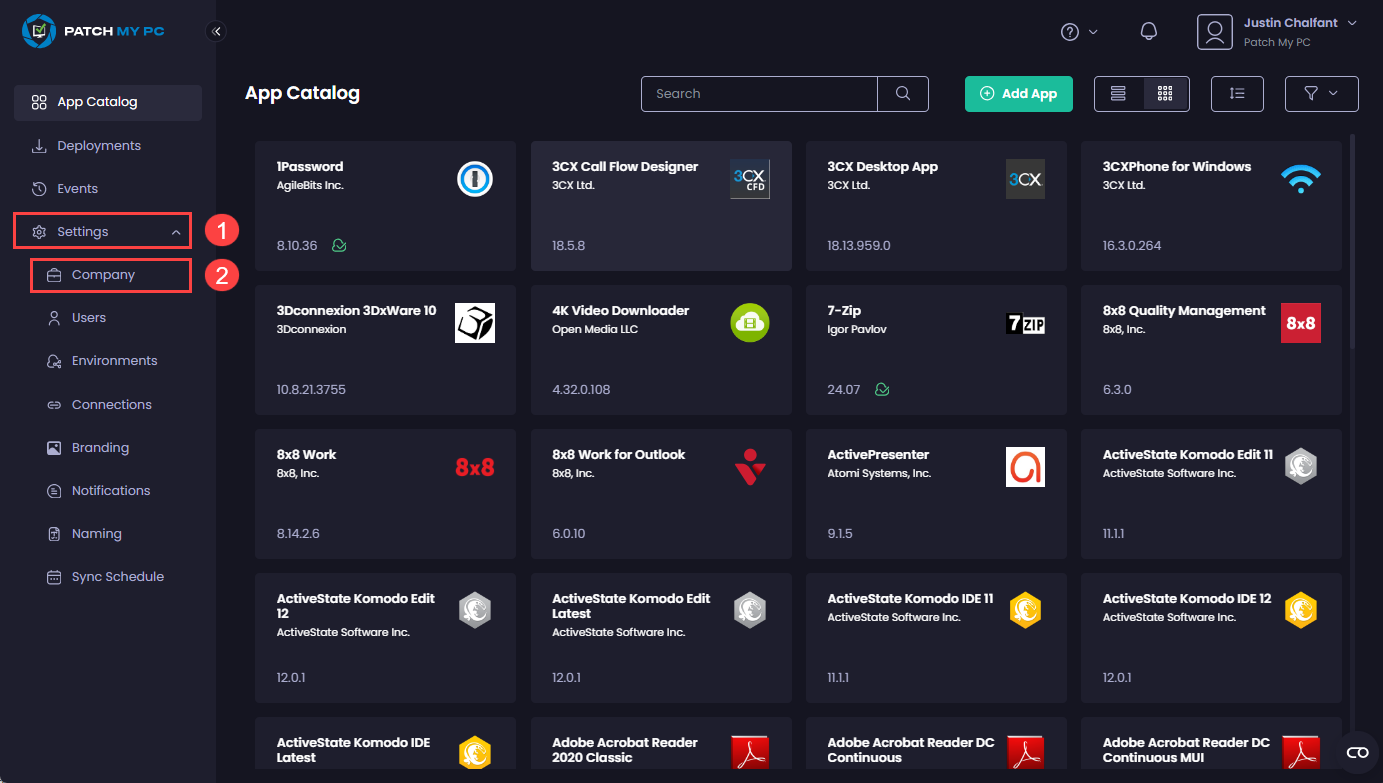The image size is (1383, 783).
Task: Click the notification bell icon
Action: (1148, 31)
